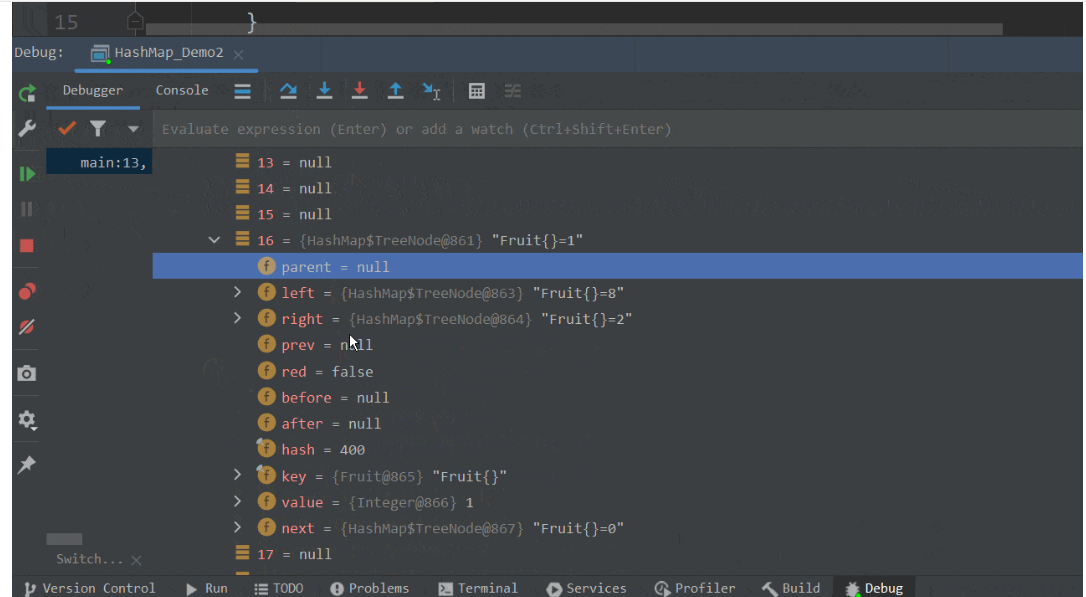Close the HashMap_Demo2 debug tab

pyautogui.click(x=238, y=54)
